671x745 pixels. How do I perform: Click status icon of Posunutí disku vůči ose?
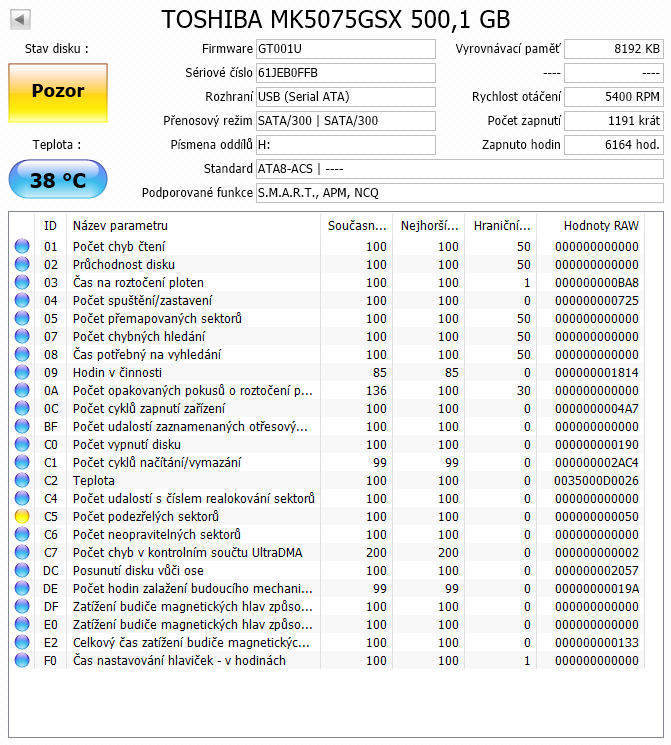tap(22, 571)
